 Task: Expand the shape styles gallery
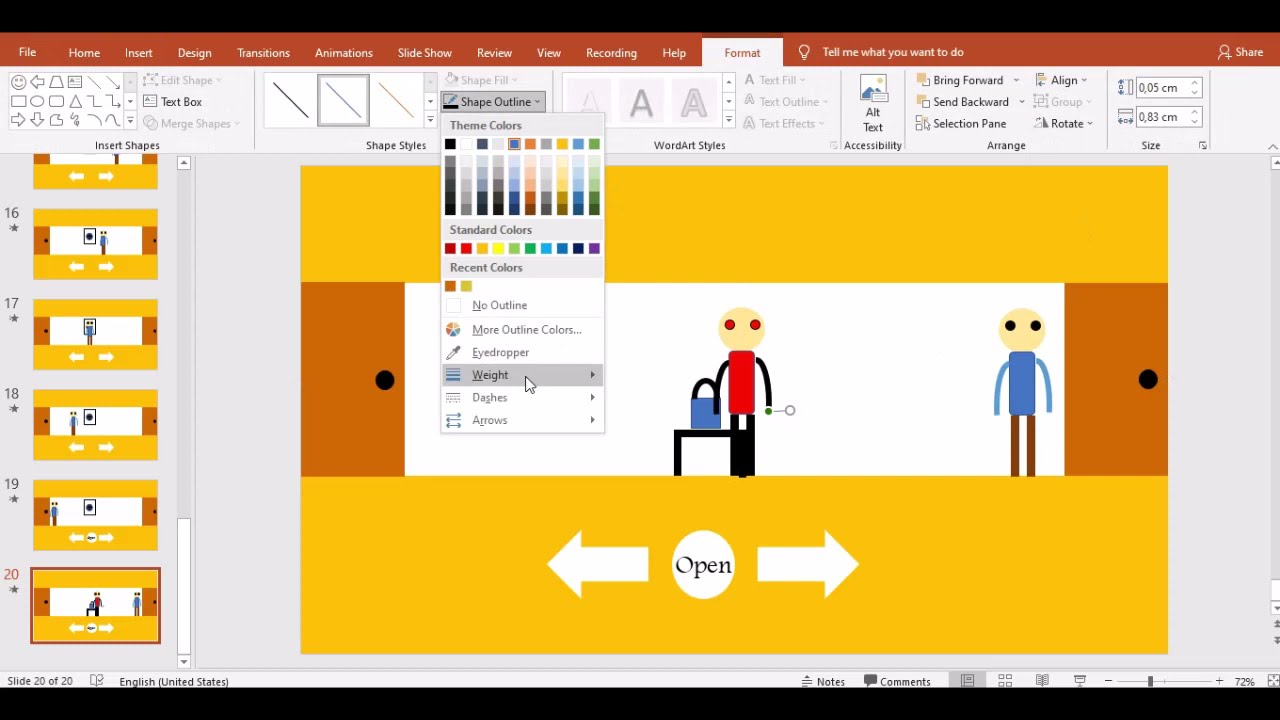(430, 120)
